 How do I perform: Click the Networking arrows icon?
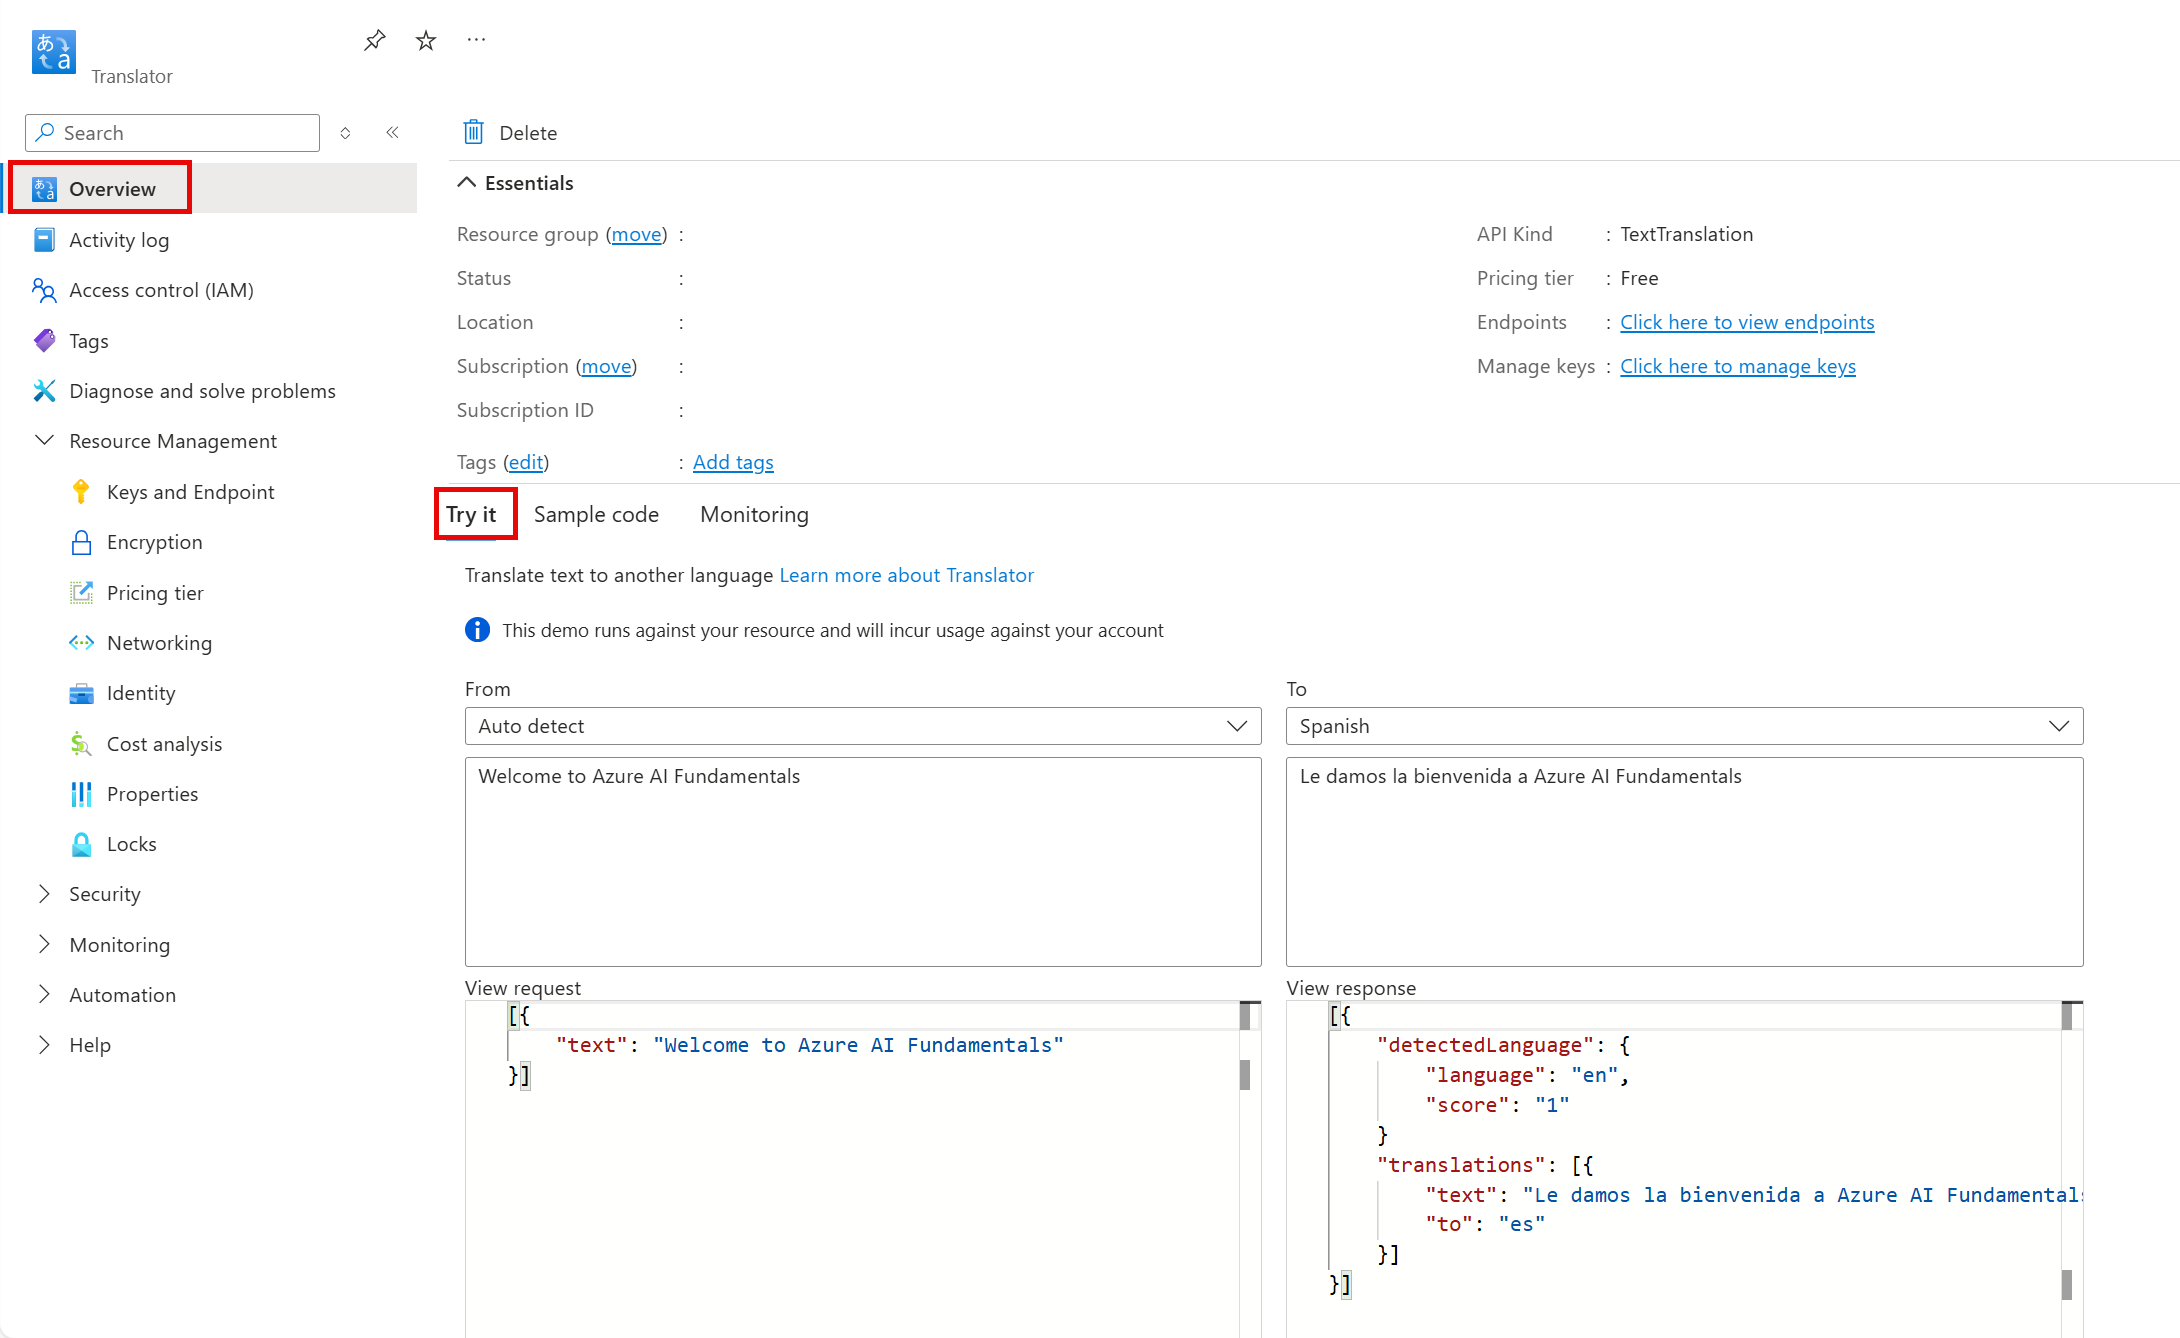(x=81, y=643)
